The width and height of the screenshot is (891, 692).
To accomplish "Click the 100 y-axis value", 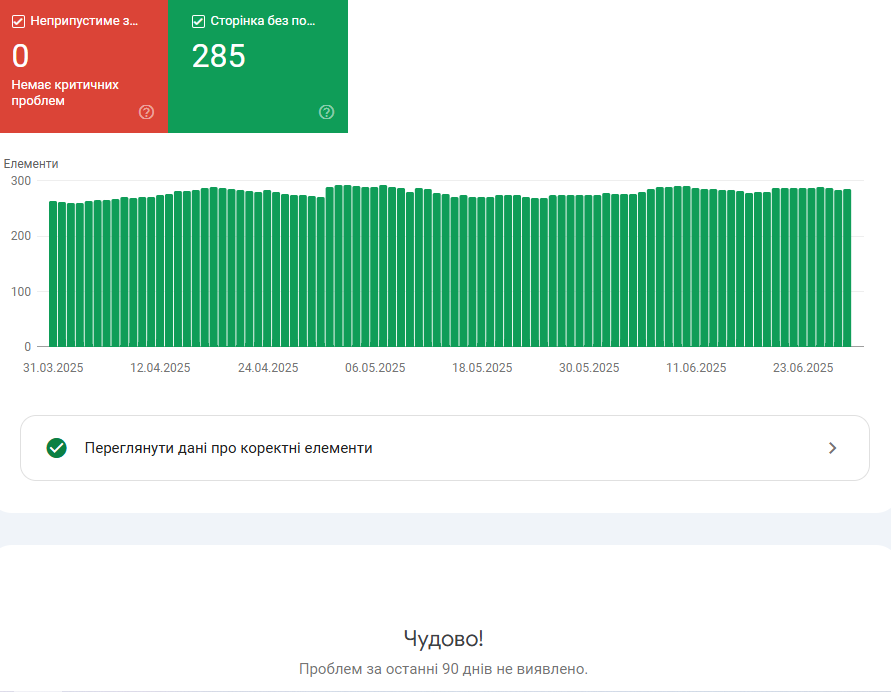I will (x=21, y=291).
